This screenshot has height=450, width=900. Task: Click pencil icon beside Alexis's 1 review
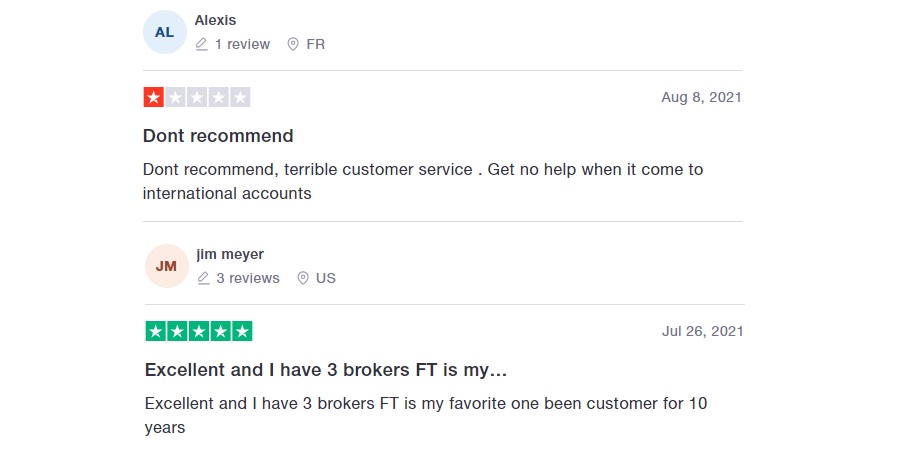201,44
